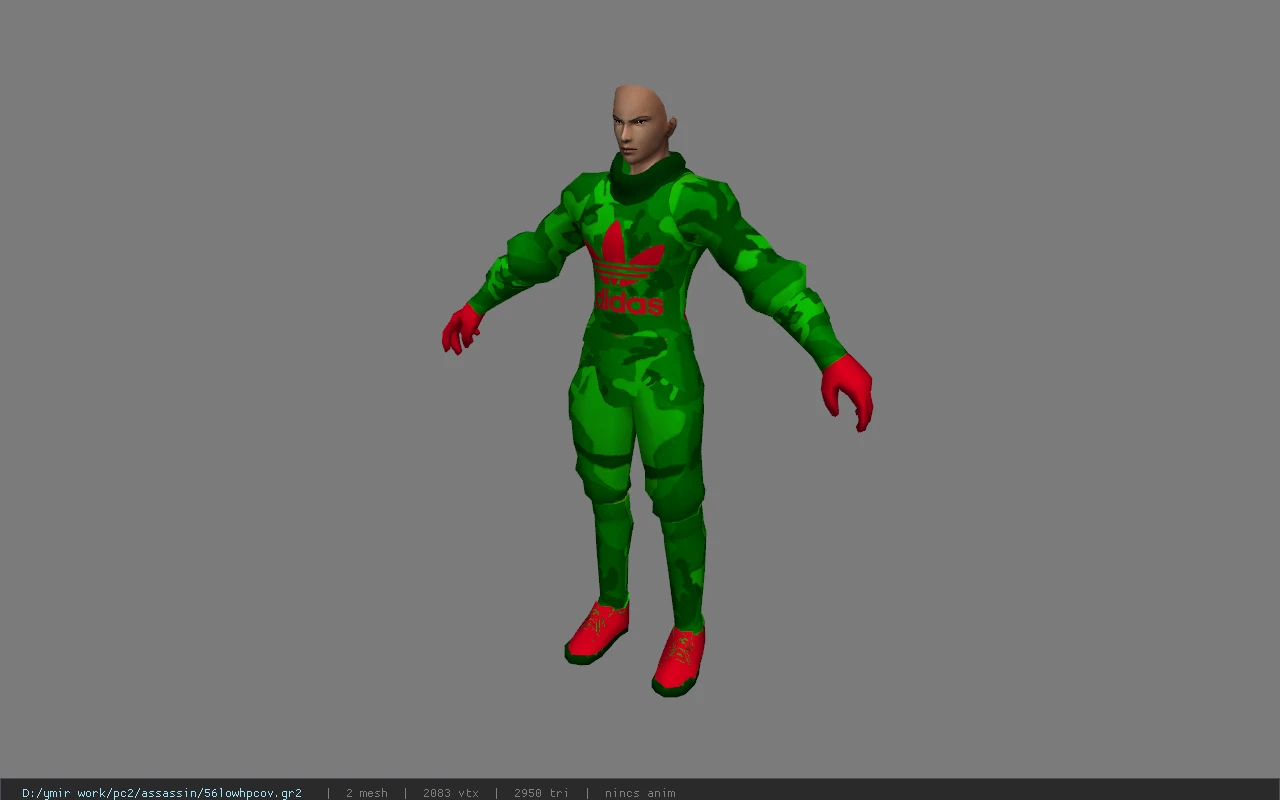Image resolution: width=1280 pixels, height=800 pixels.
Task: Click the 3D character model in the viewport
Action: click(x=657, y=391)
